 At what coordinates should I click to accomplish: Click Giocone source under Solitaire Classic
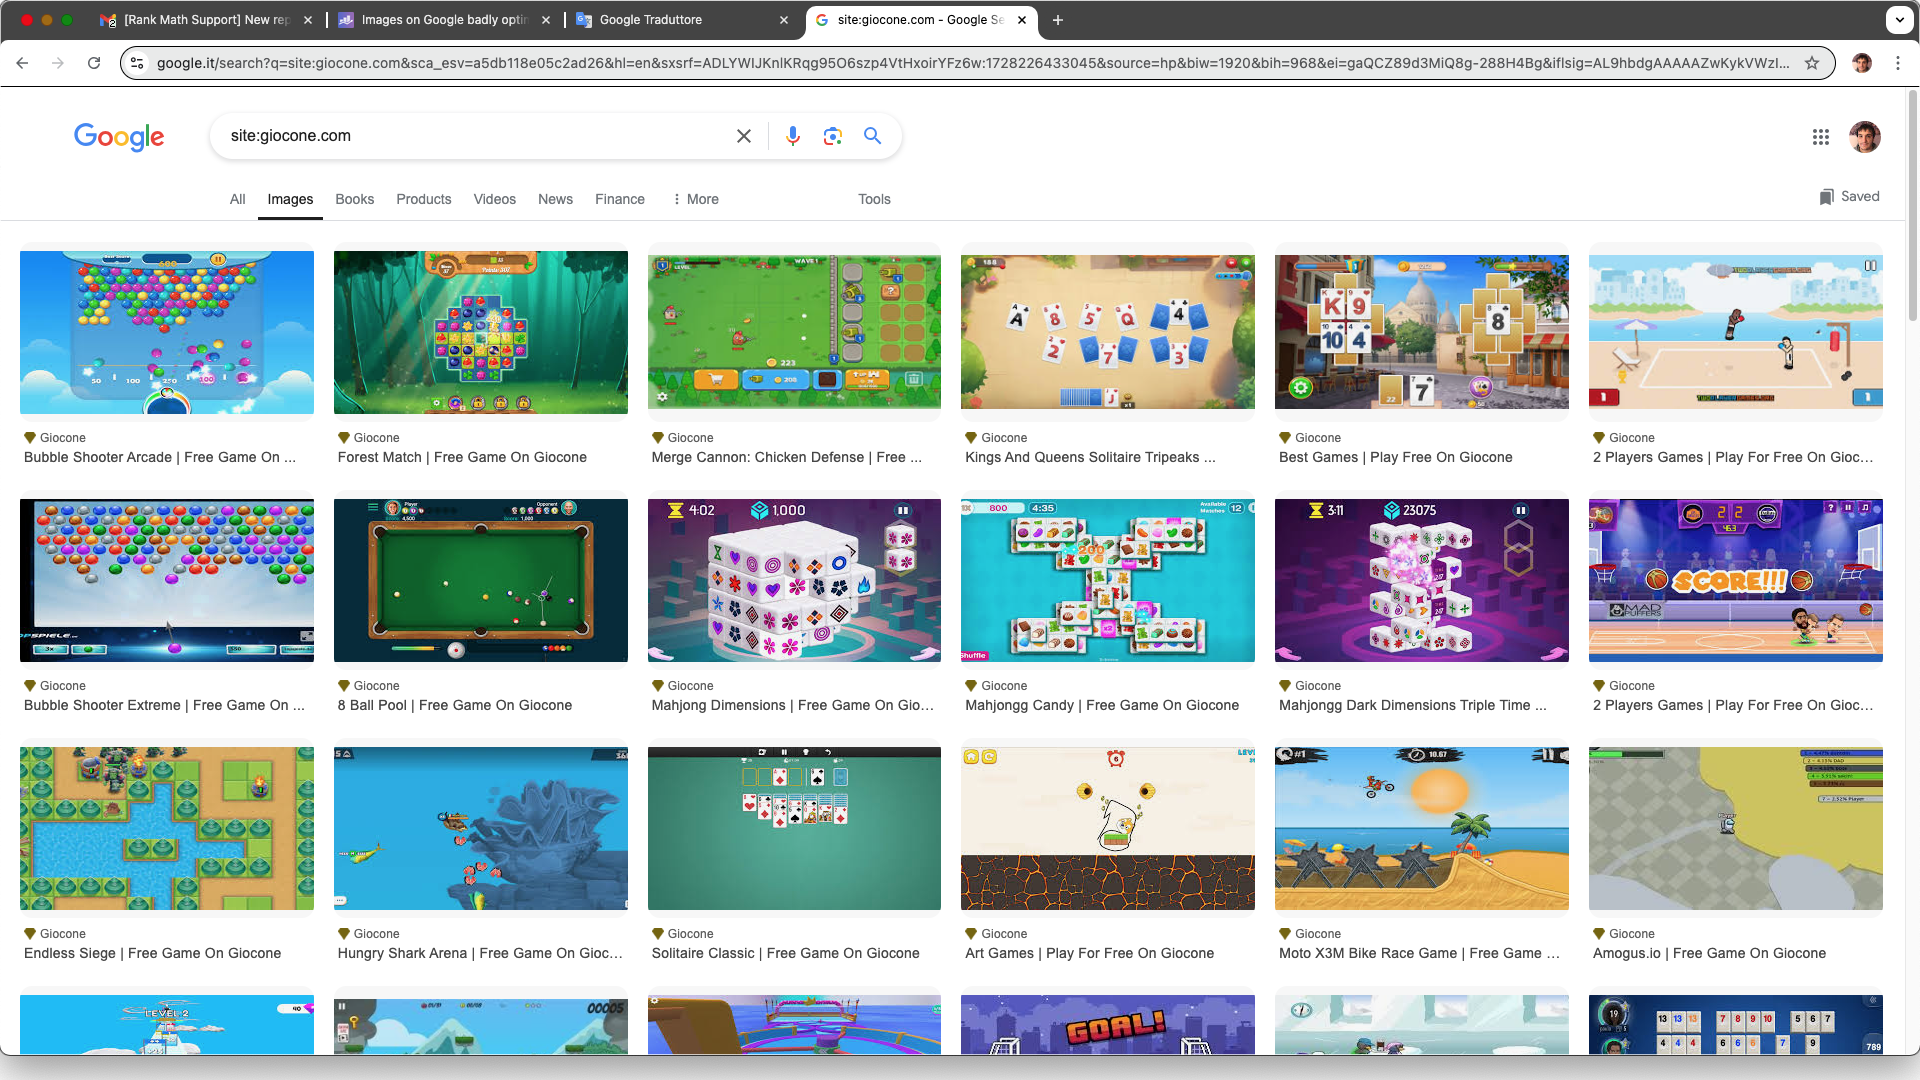(690, 934)
